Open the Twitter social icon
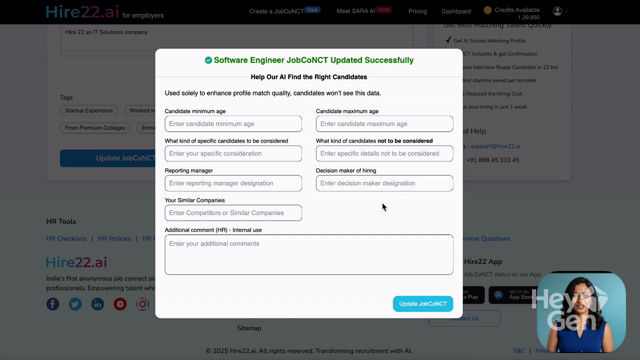640x360 pixels. [x=75, y=304]
